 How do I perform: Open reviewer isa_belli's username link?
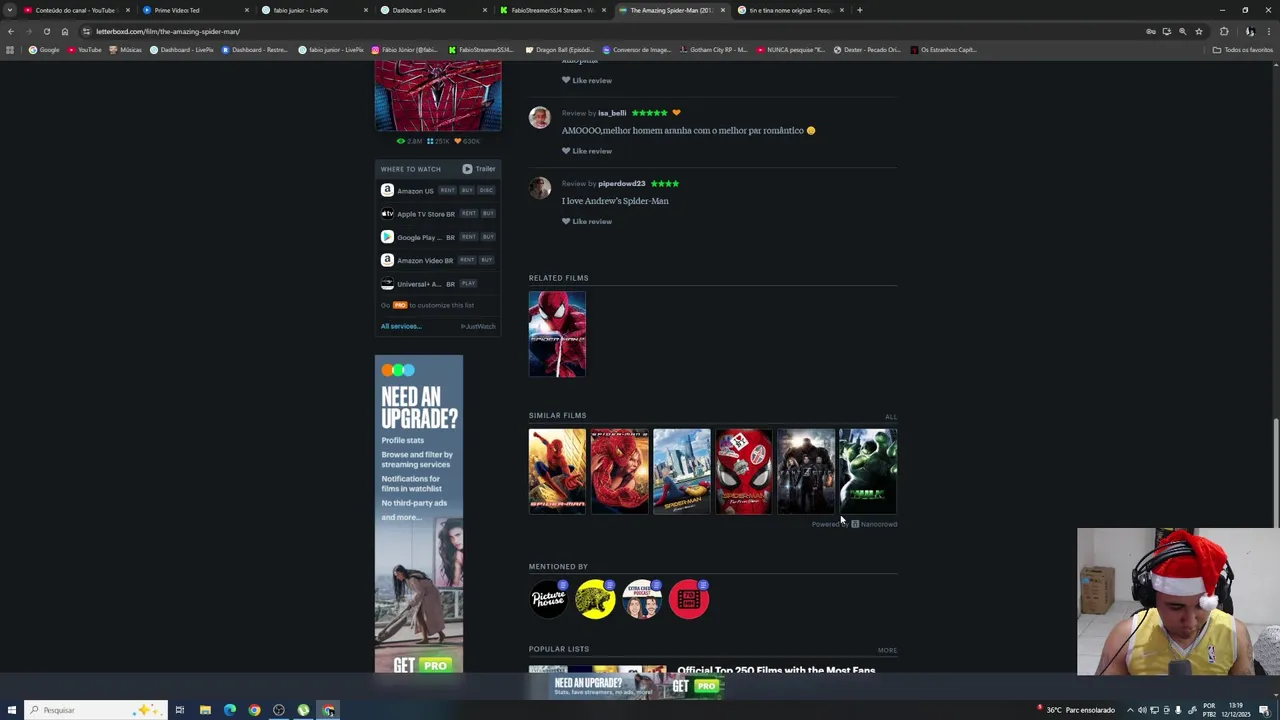coord(612,113)
